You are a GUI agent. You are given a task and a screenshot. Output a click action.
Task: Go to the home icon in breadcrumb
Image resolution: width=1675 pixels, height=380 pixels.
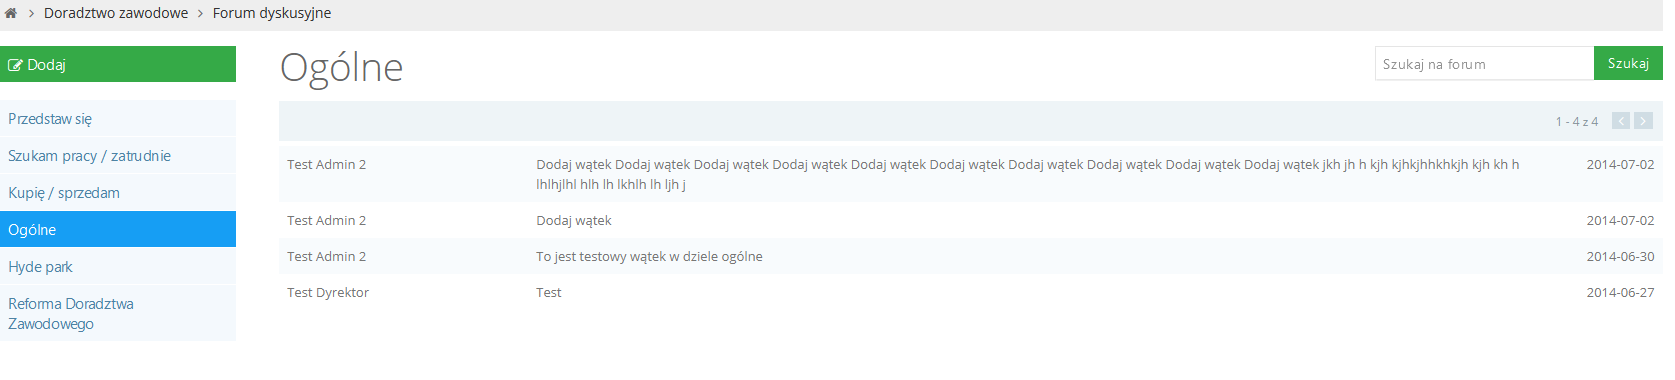tap(11, 13)
